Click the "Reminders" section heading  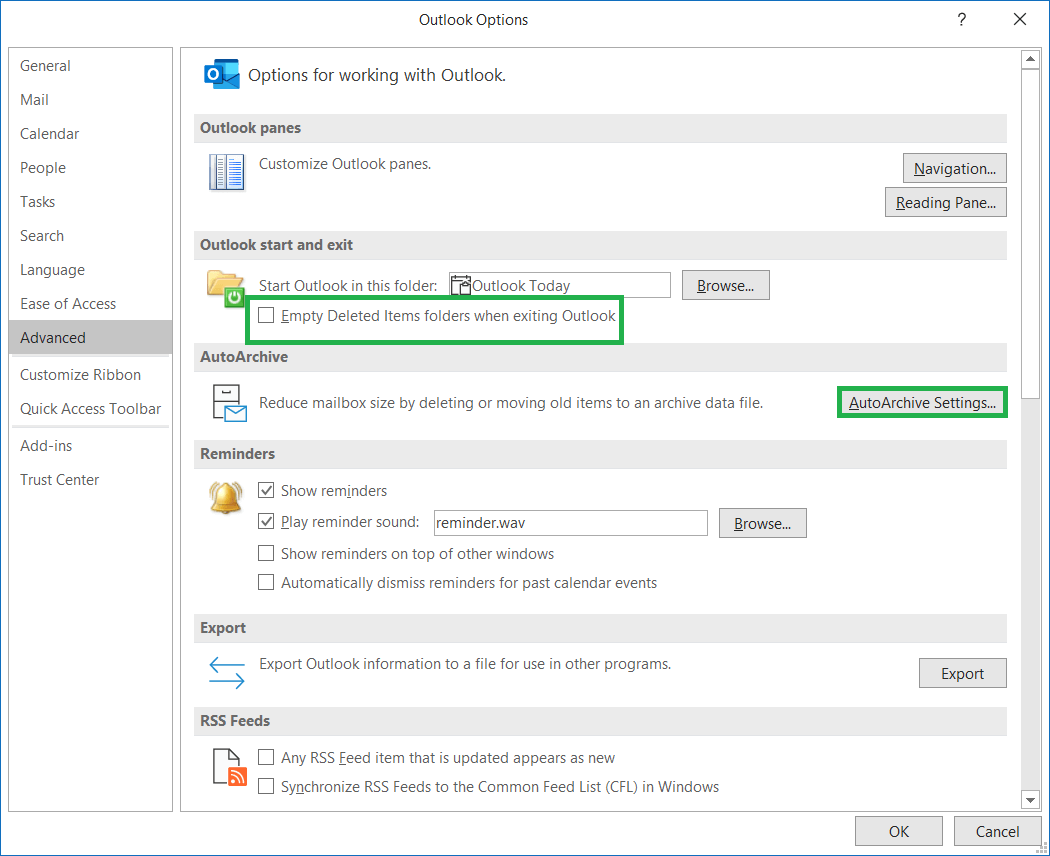pos(237,454)
